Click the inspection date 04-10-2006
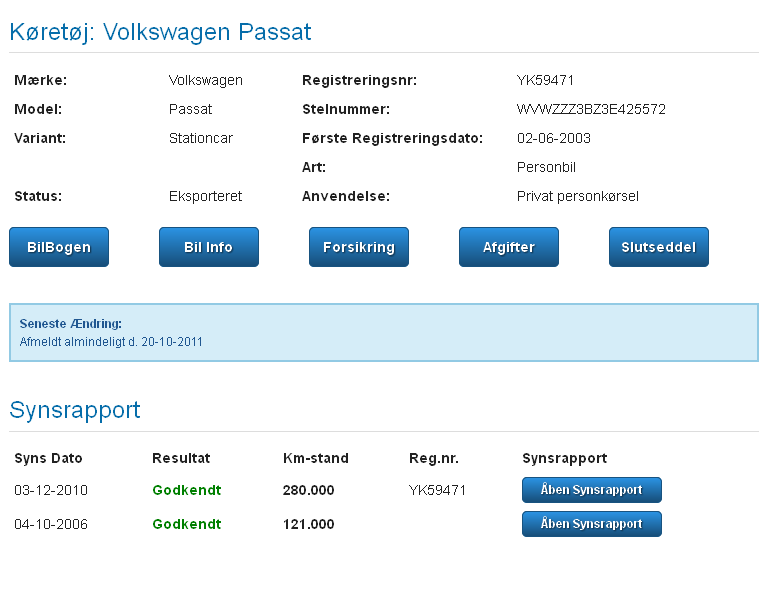 [51, 524]
